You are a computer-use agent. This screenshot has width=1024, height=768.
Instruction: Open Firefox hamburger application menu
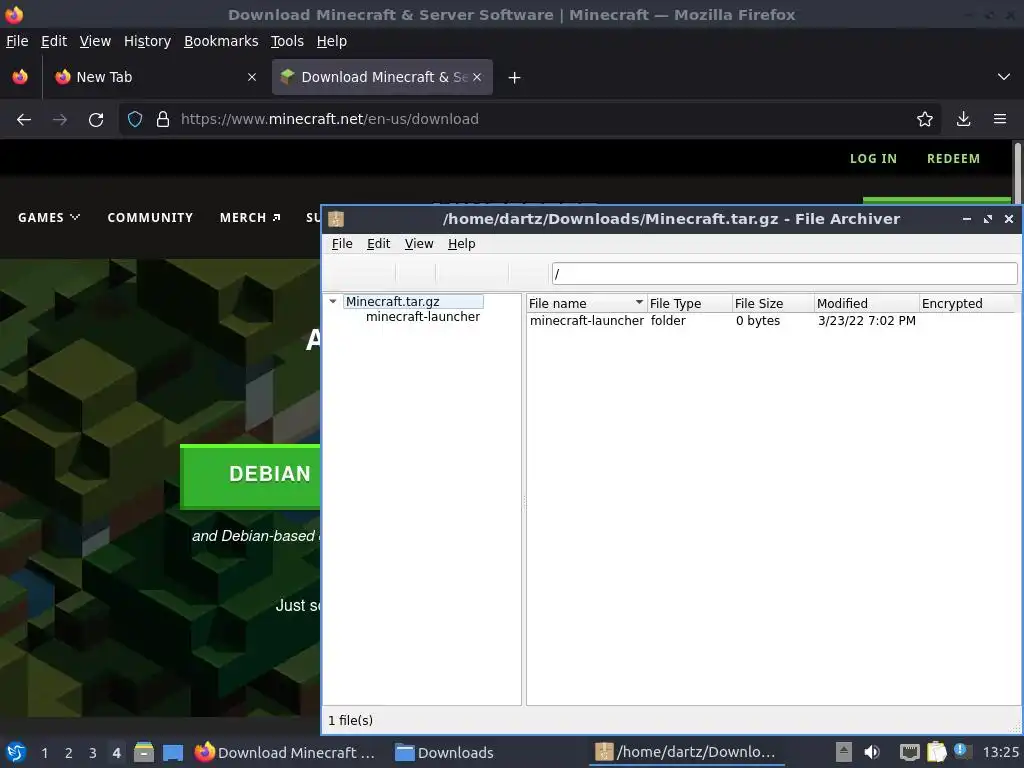[1000, 119]
